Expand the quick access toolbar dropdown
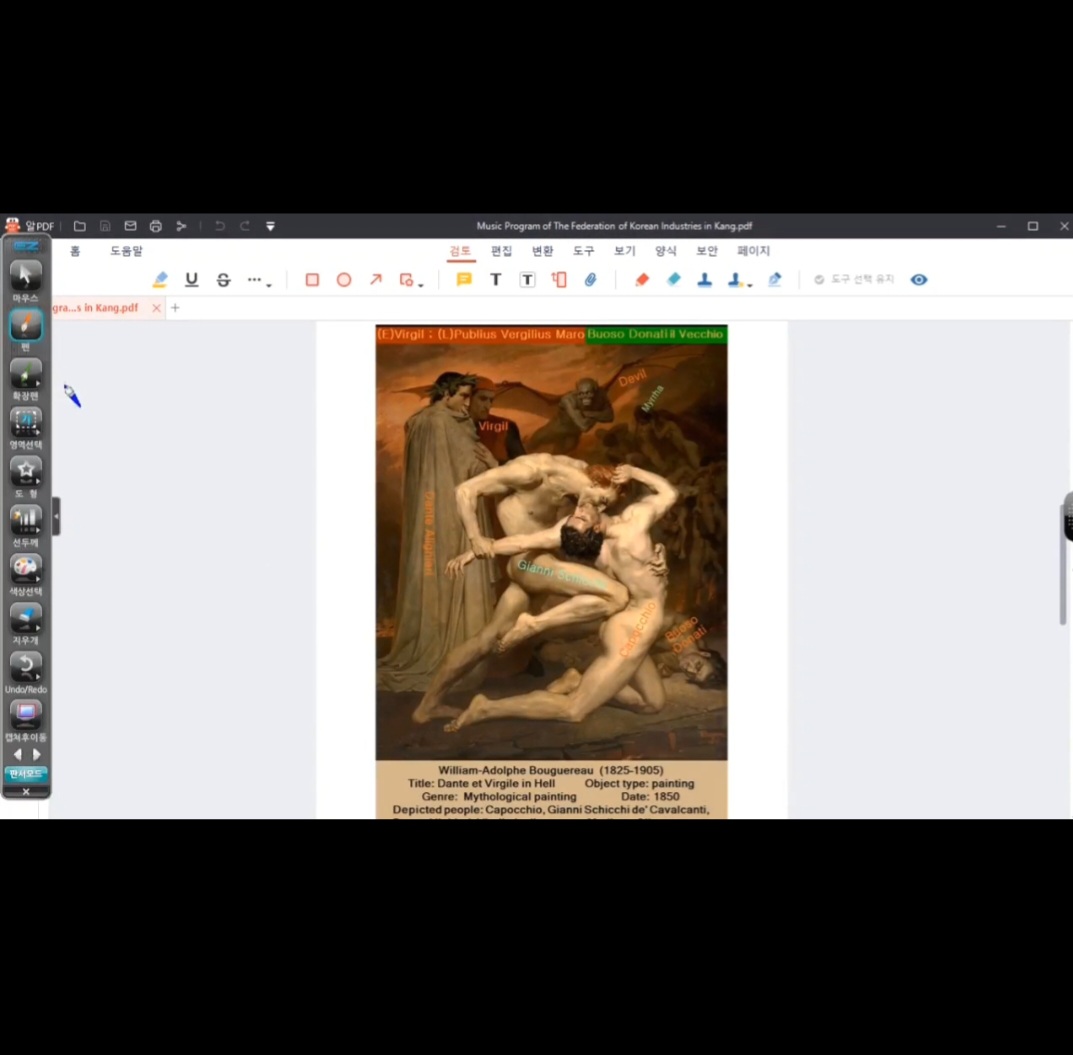This screenshot has width=1073, height=1055. coord(270,226)
